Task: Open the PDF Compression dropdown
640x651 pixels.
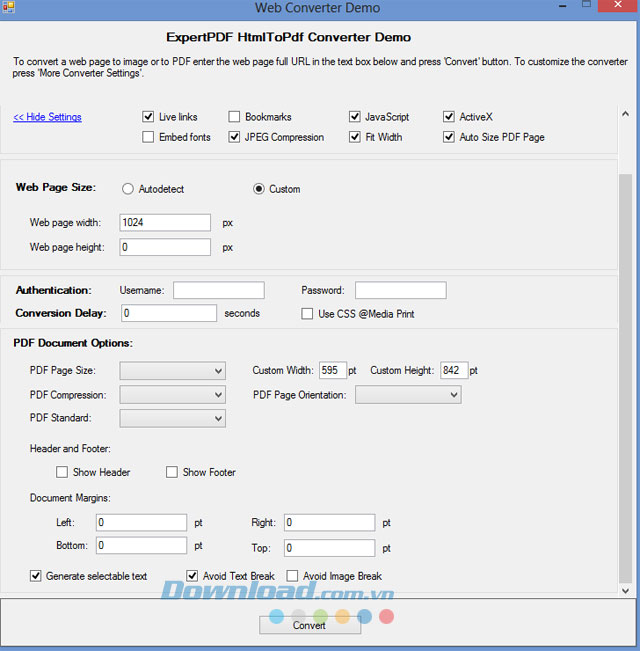Action: pyautogui.click(x=173, y=395)
